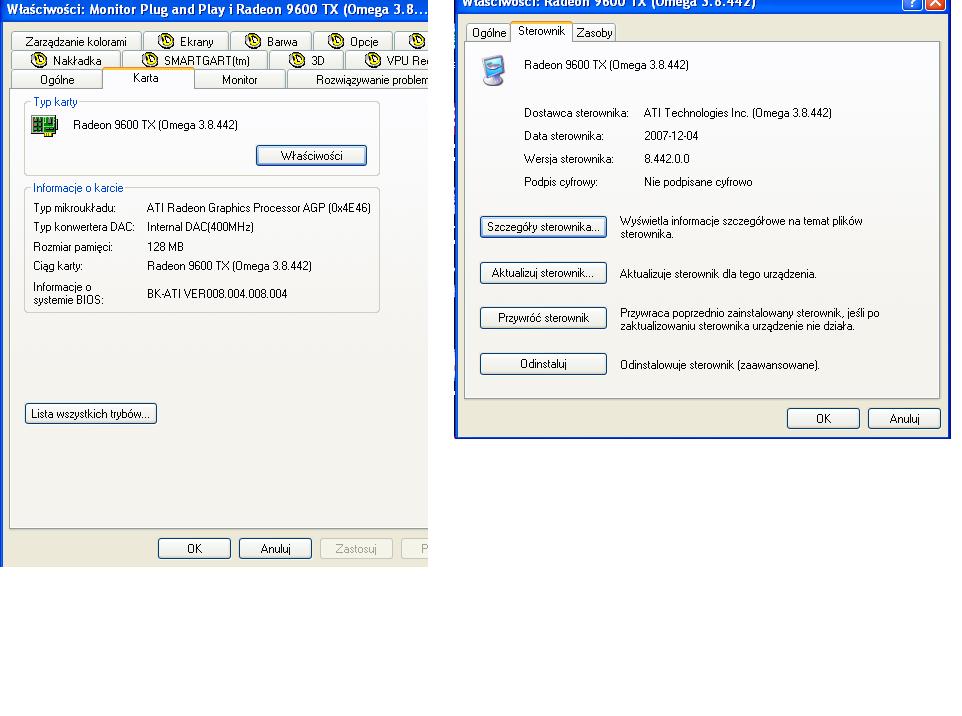The width and height of the screenshot is (962, 716).
Task: Switch to the Barwa tab
Action: [271, 42]
